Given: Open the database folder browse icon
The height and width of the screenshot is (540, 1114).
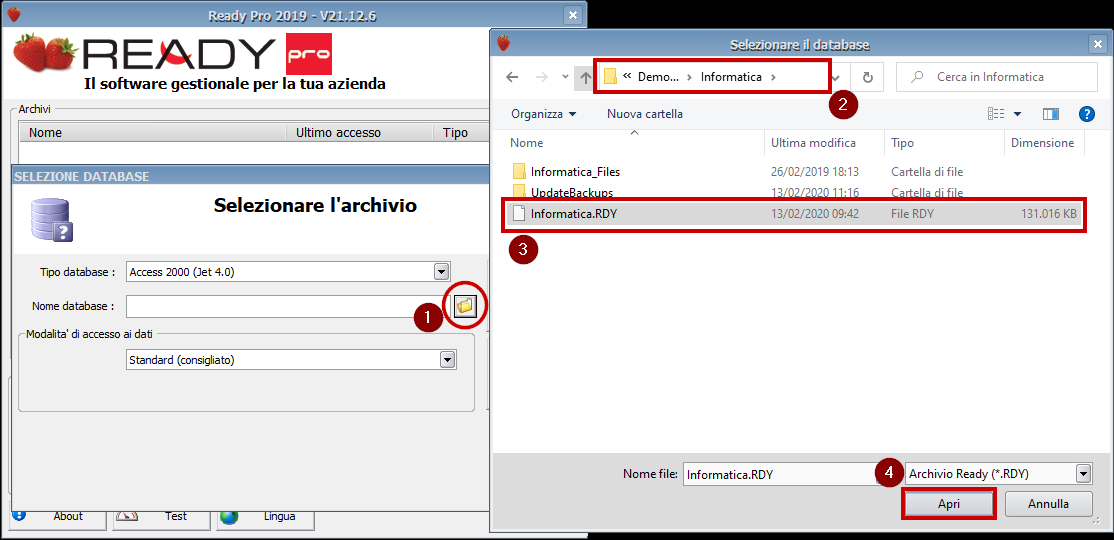Looking at the screenshot, I should point(465,306).
